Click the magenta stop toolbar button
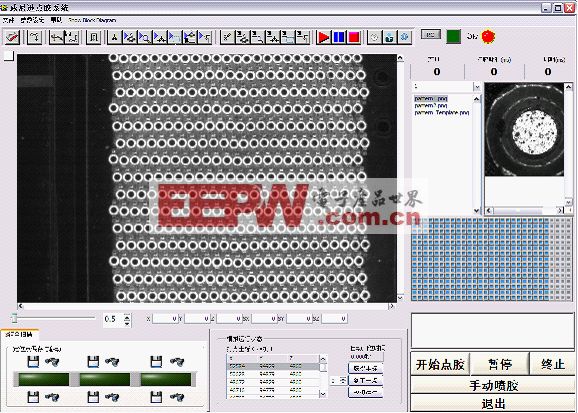This screenshot has width=578, height=413. pos(354,37)
